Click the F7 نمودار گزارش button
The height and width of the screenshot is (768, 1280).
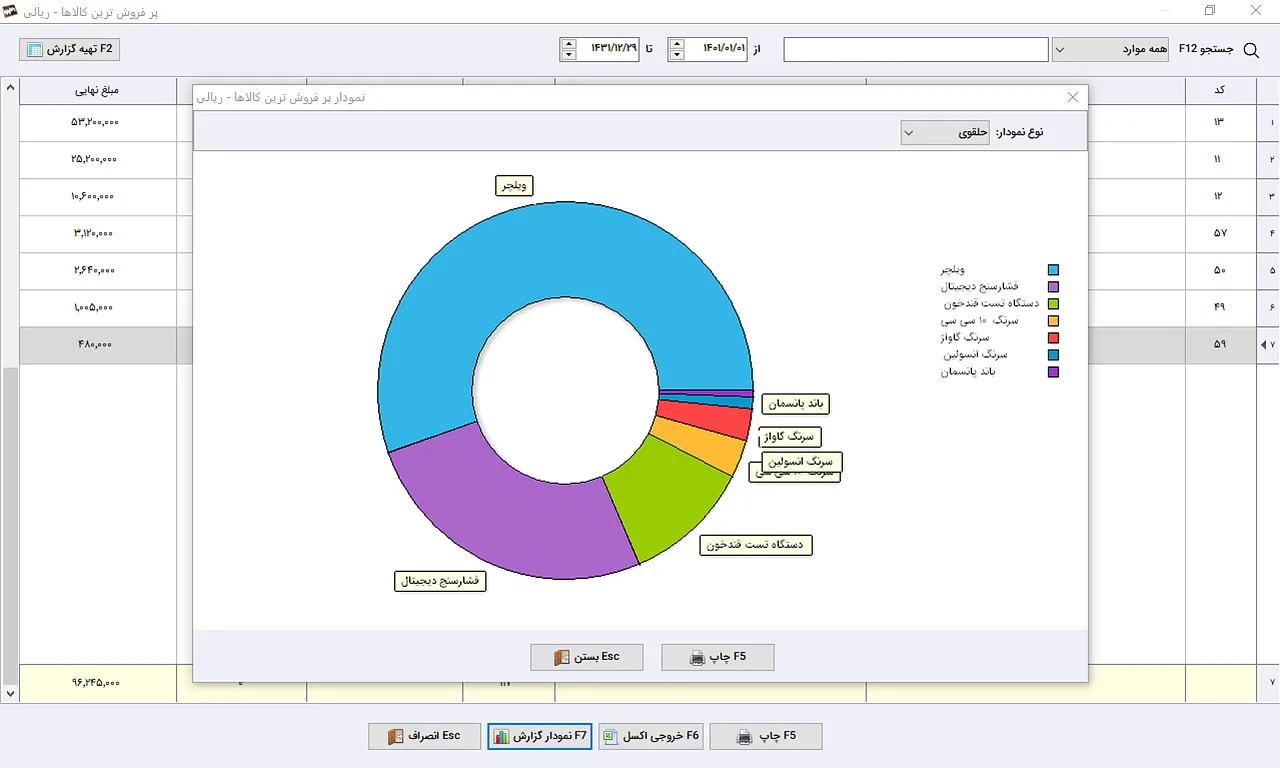[541, 736]
